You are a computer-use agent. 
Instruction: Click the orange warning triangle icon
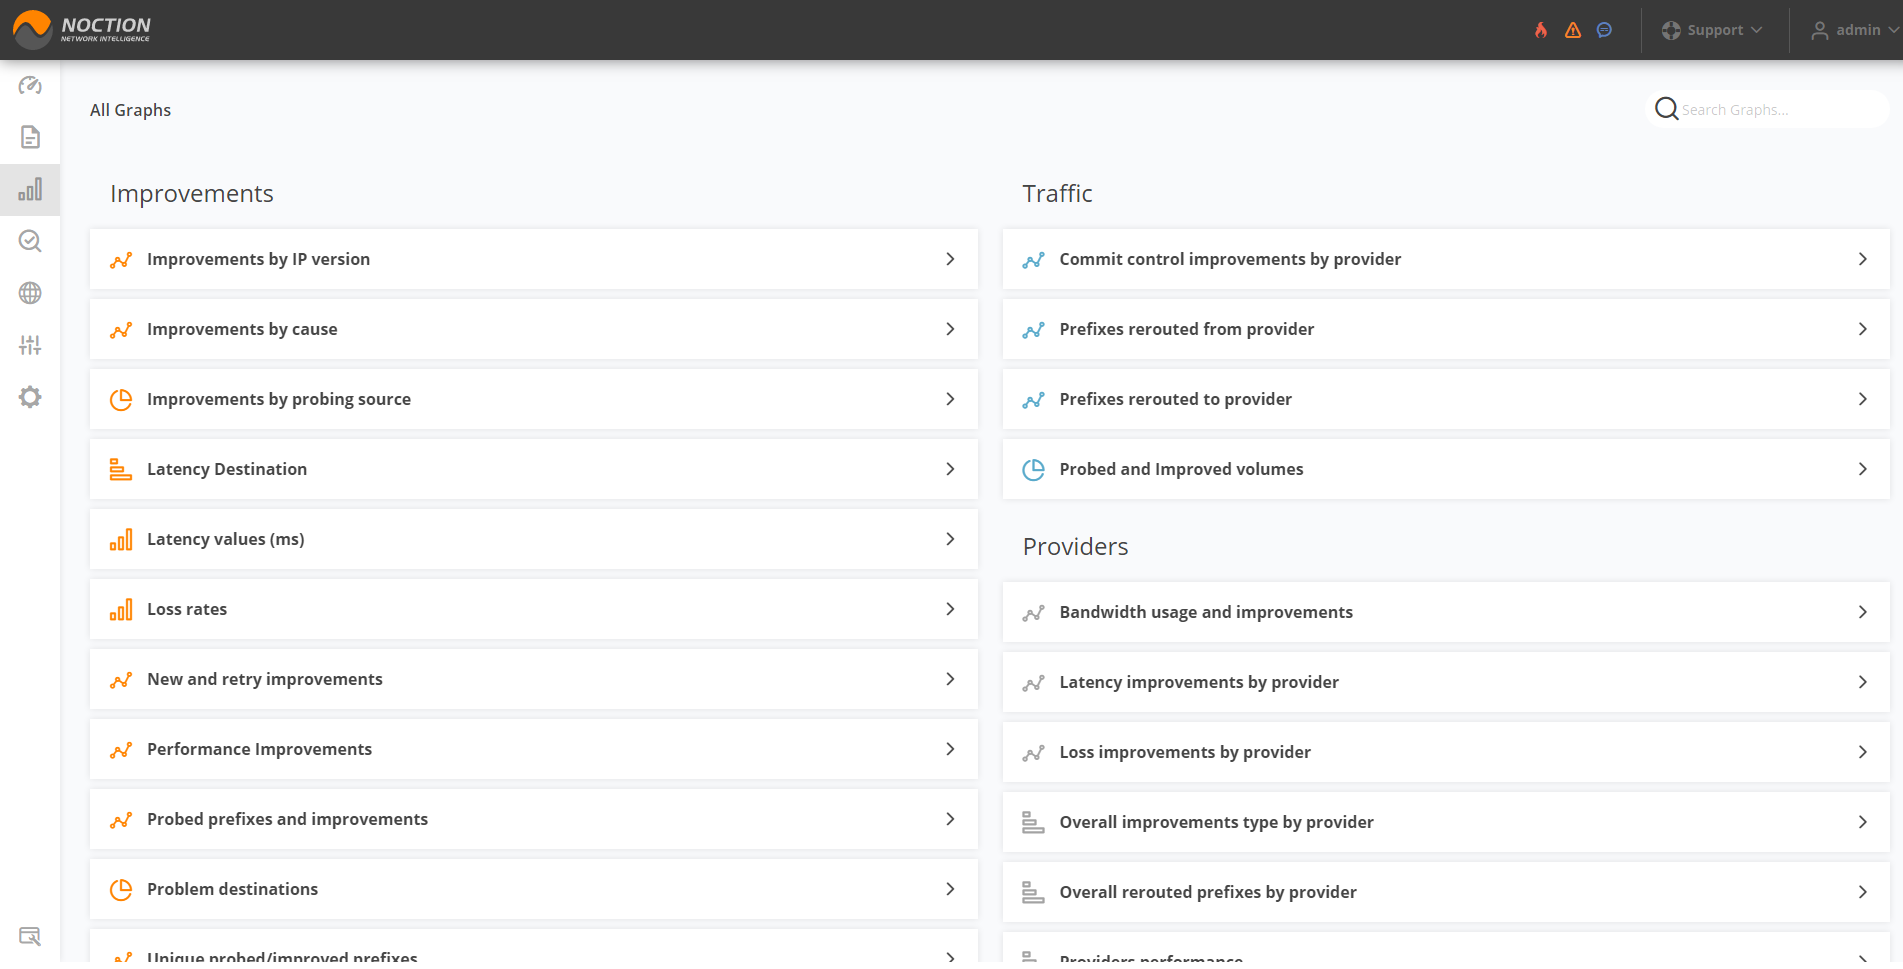(1573, 30)
